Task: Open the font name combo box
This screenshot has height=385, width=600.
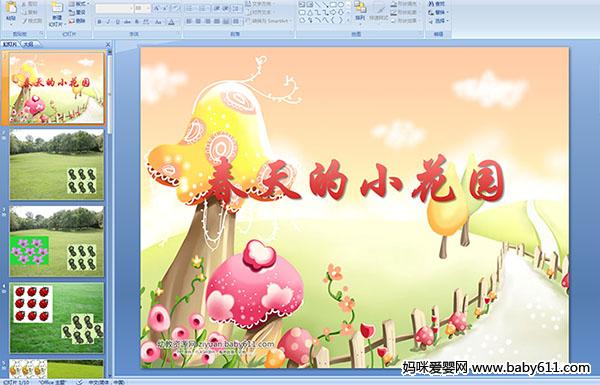Action: click(114, 8)
